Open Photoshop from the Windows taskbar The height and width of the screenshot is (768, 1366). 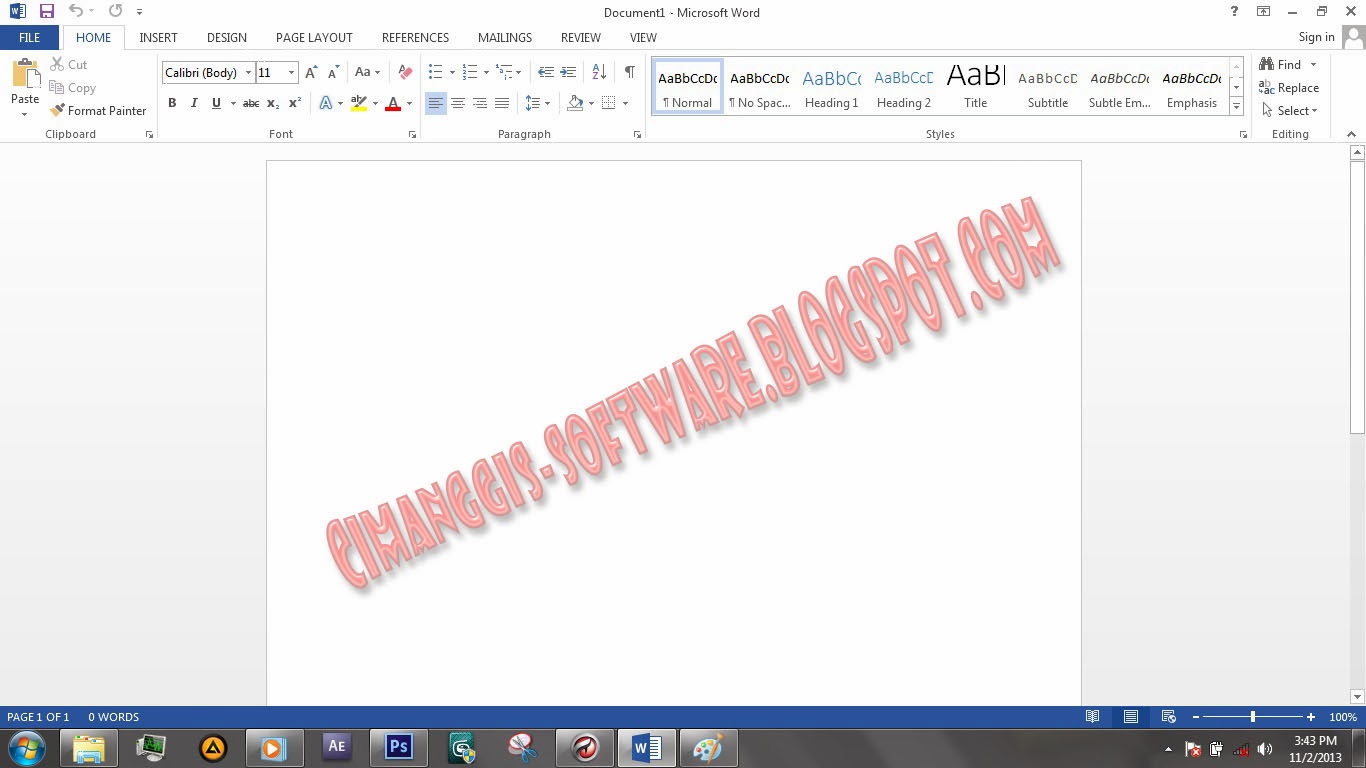[x=399, y=747]
